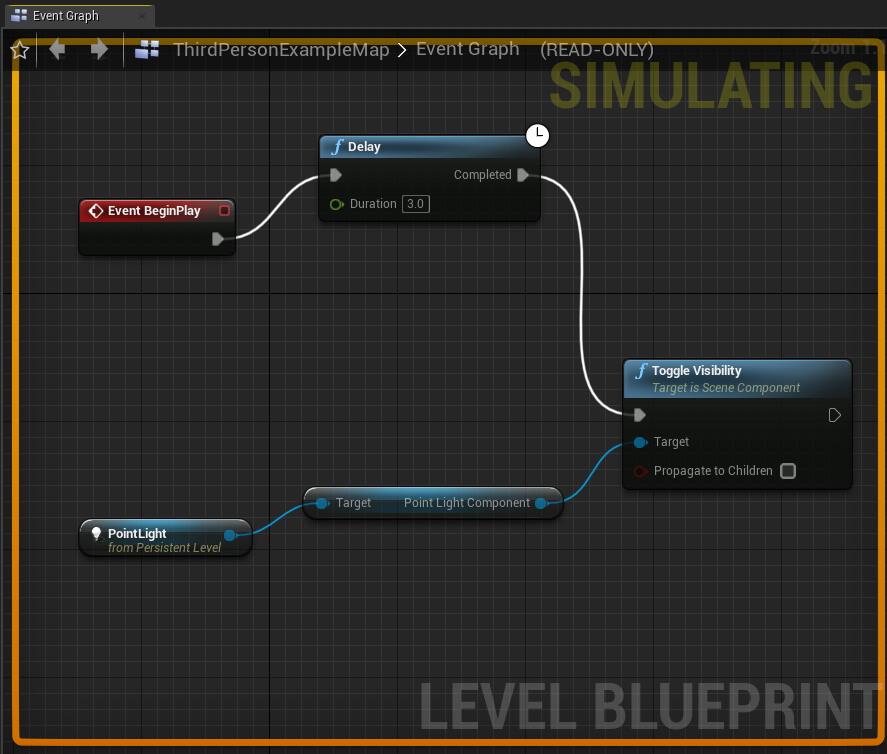Click the Delay Completed output pin
The image size is (887, 754).
523,175
